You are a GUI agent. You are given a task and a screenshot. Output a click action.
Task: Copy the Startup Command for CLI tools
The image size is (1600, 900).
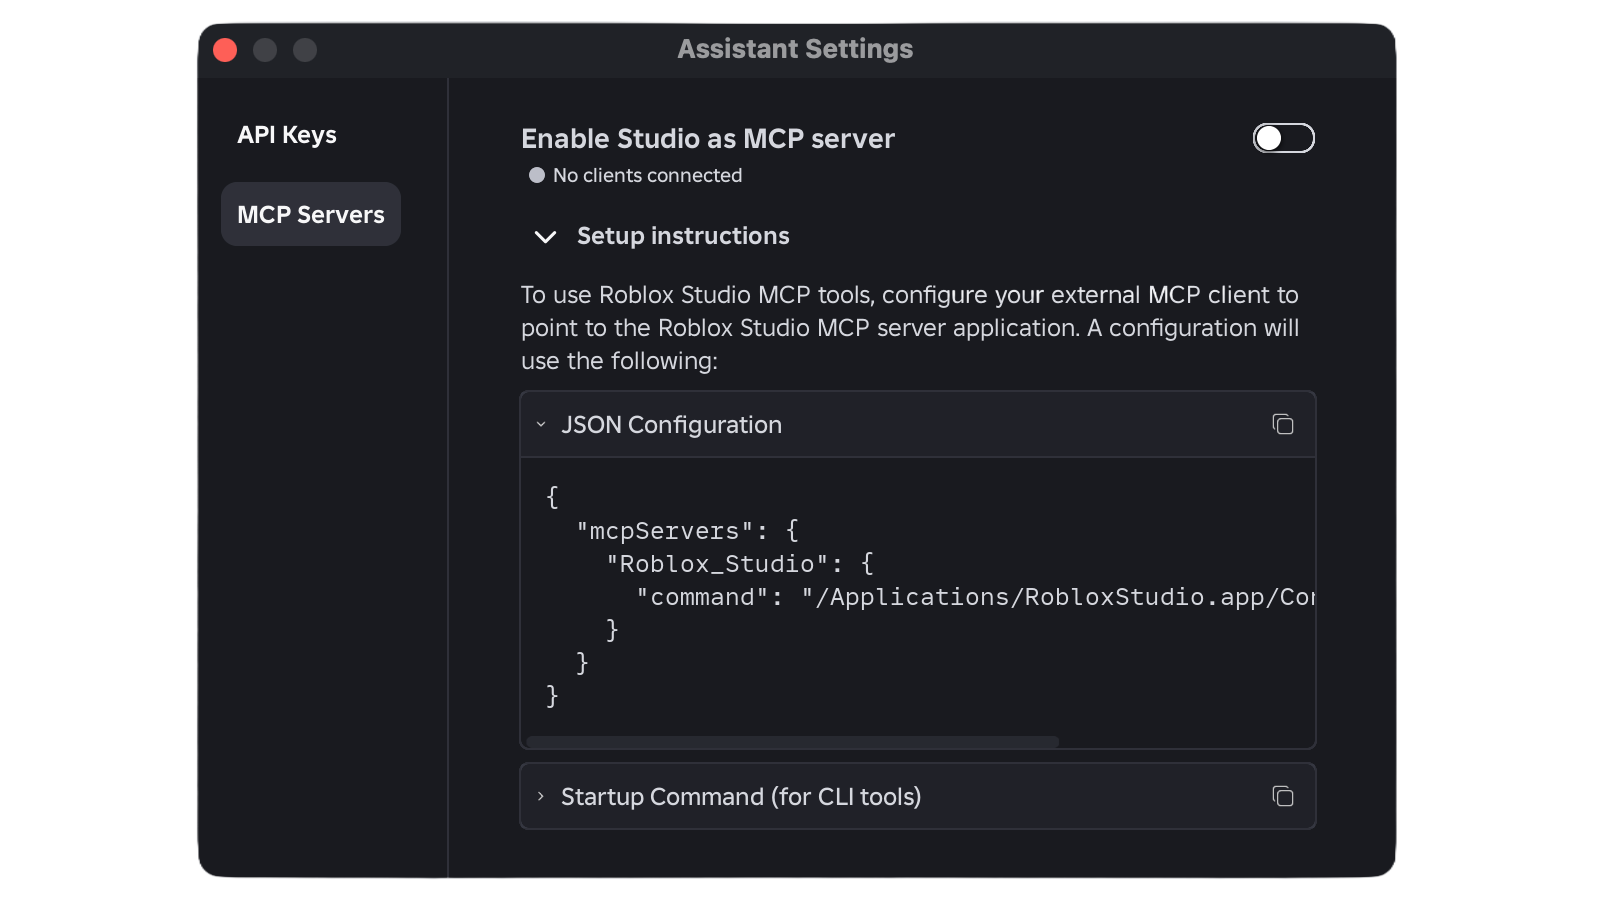coord(1282,796)
